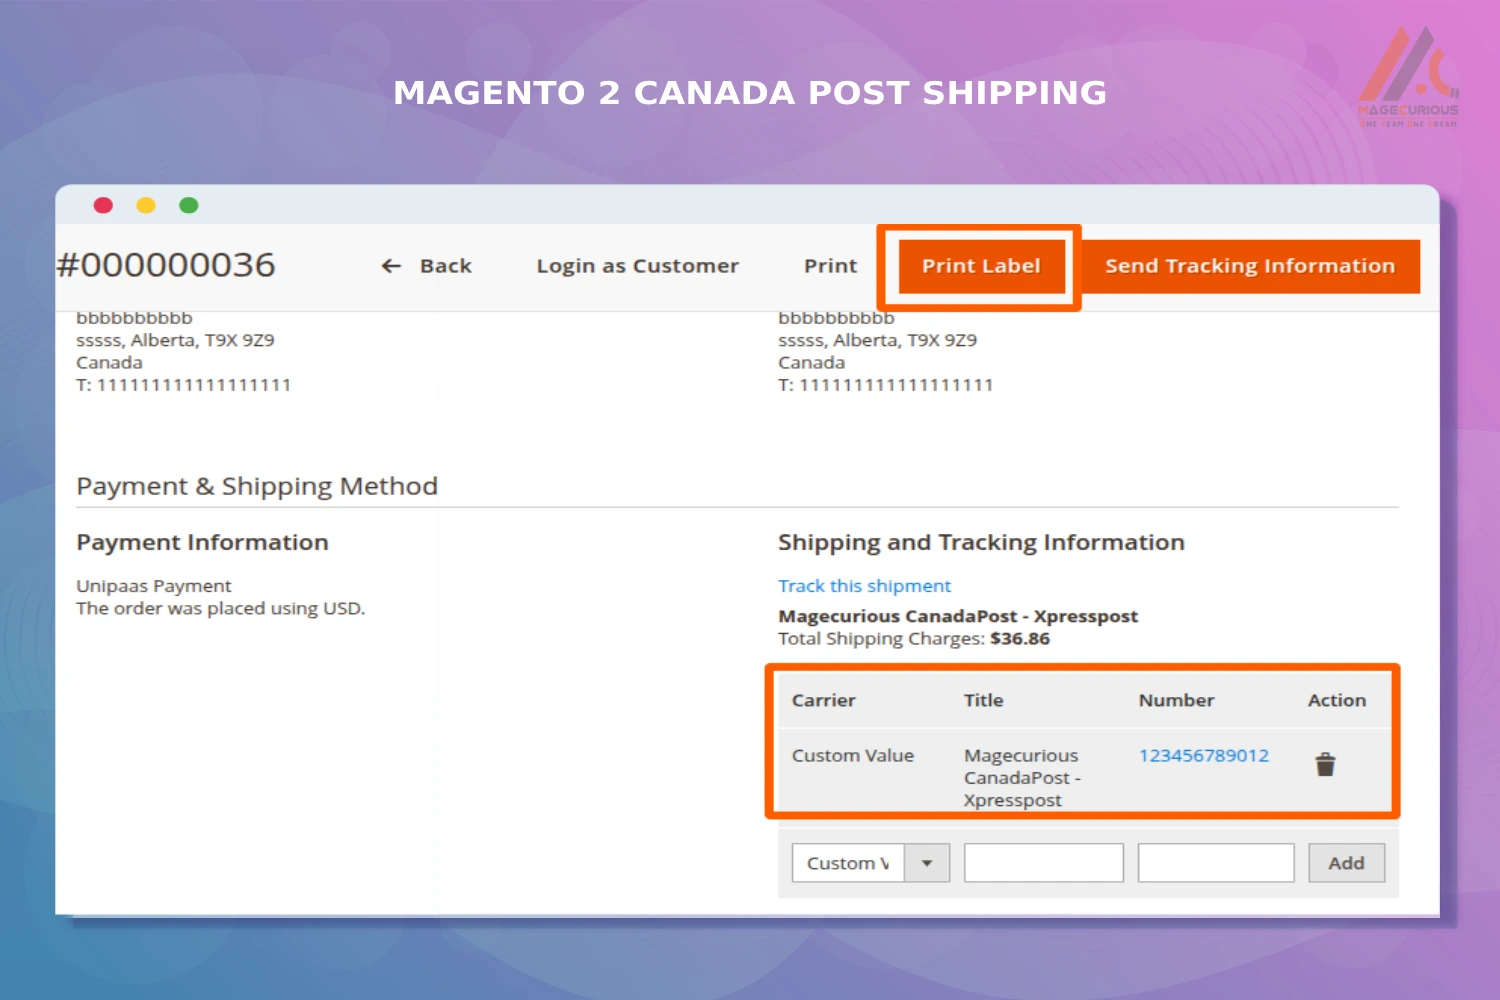Screen dimensions: 1500x1000
Task: Select Login as Customer
Action: pyautogui.click(x=637, y=266)
